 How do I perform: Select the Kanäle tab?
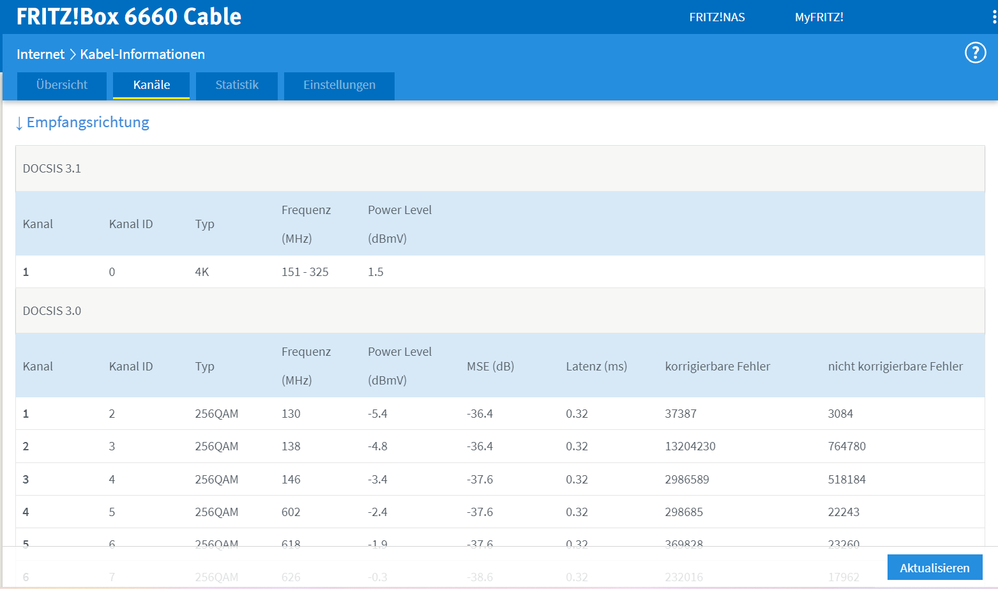click(x=151, y=85)
